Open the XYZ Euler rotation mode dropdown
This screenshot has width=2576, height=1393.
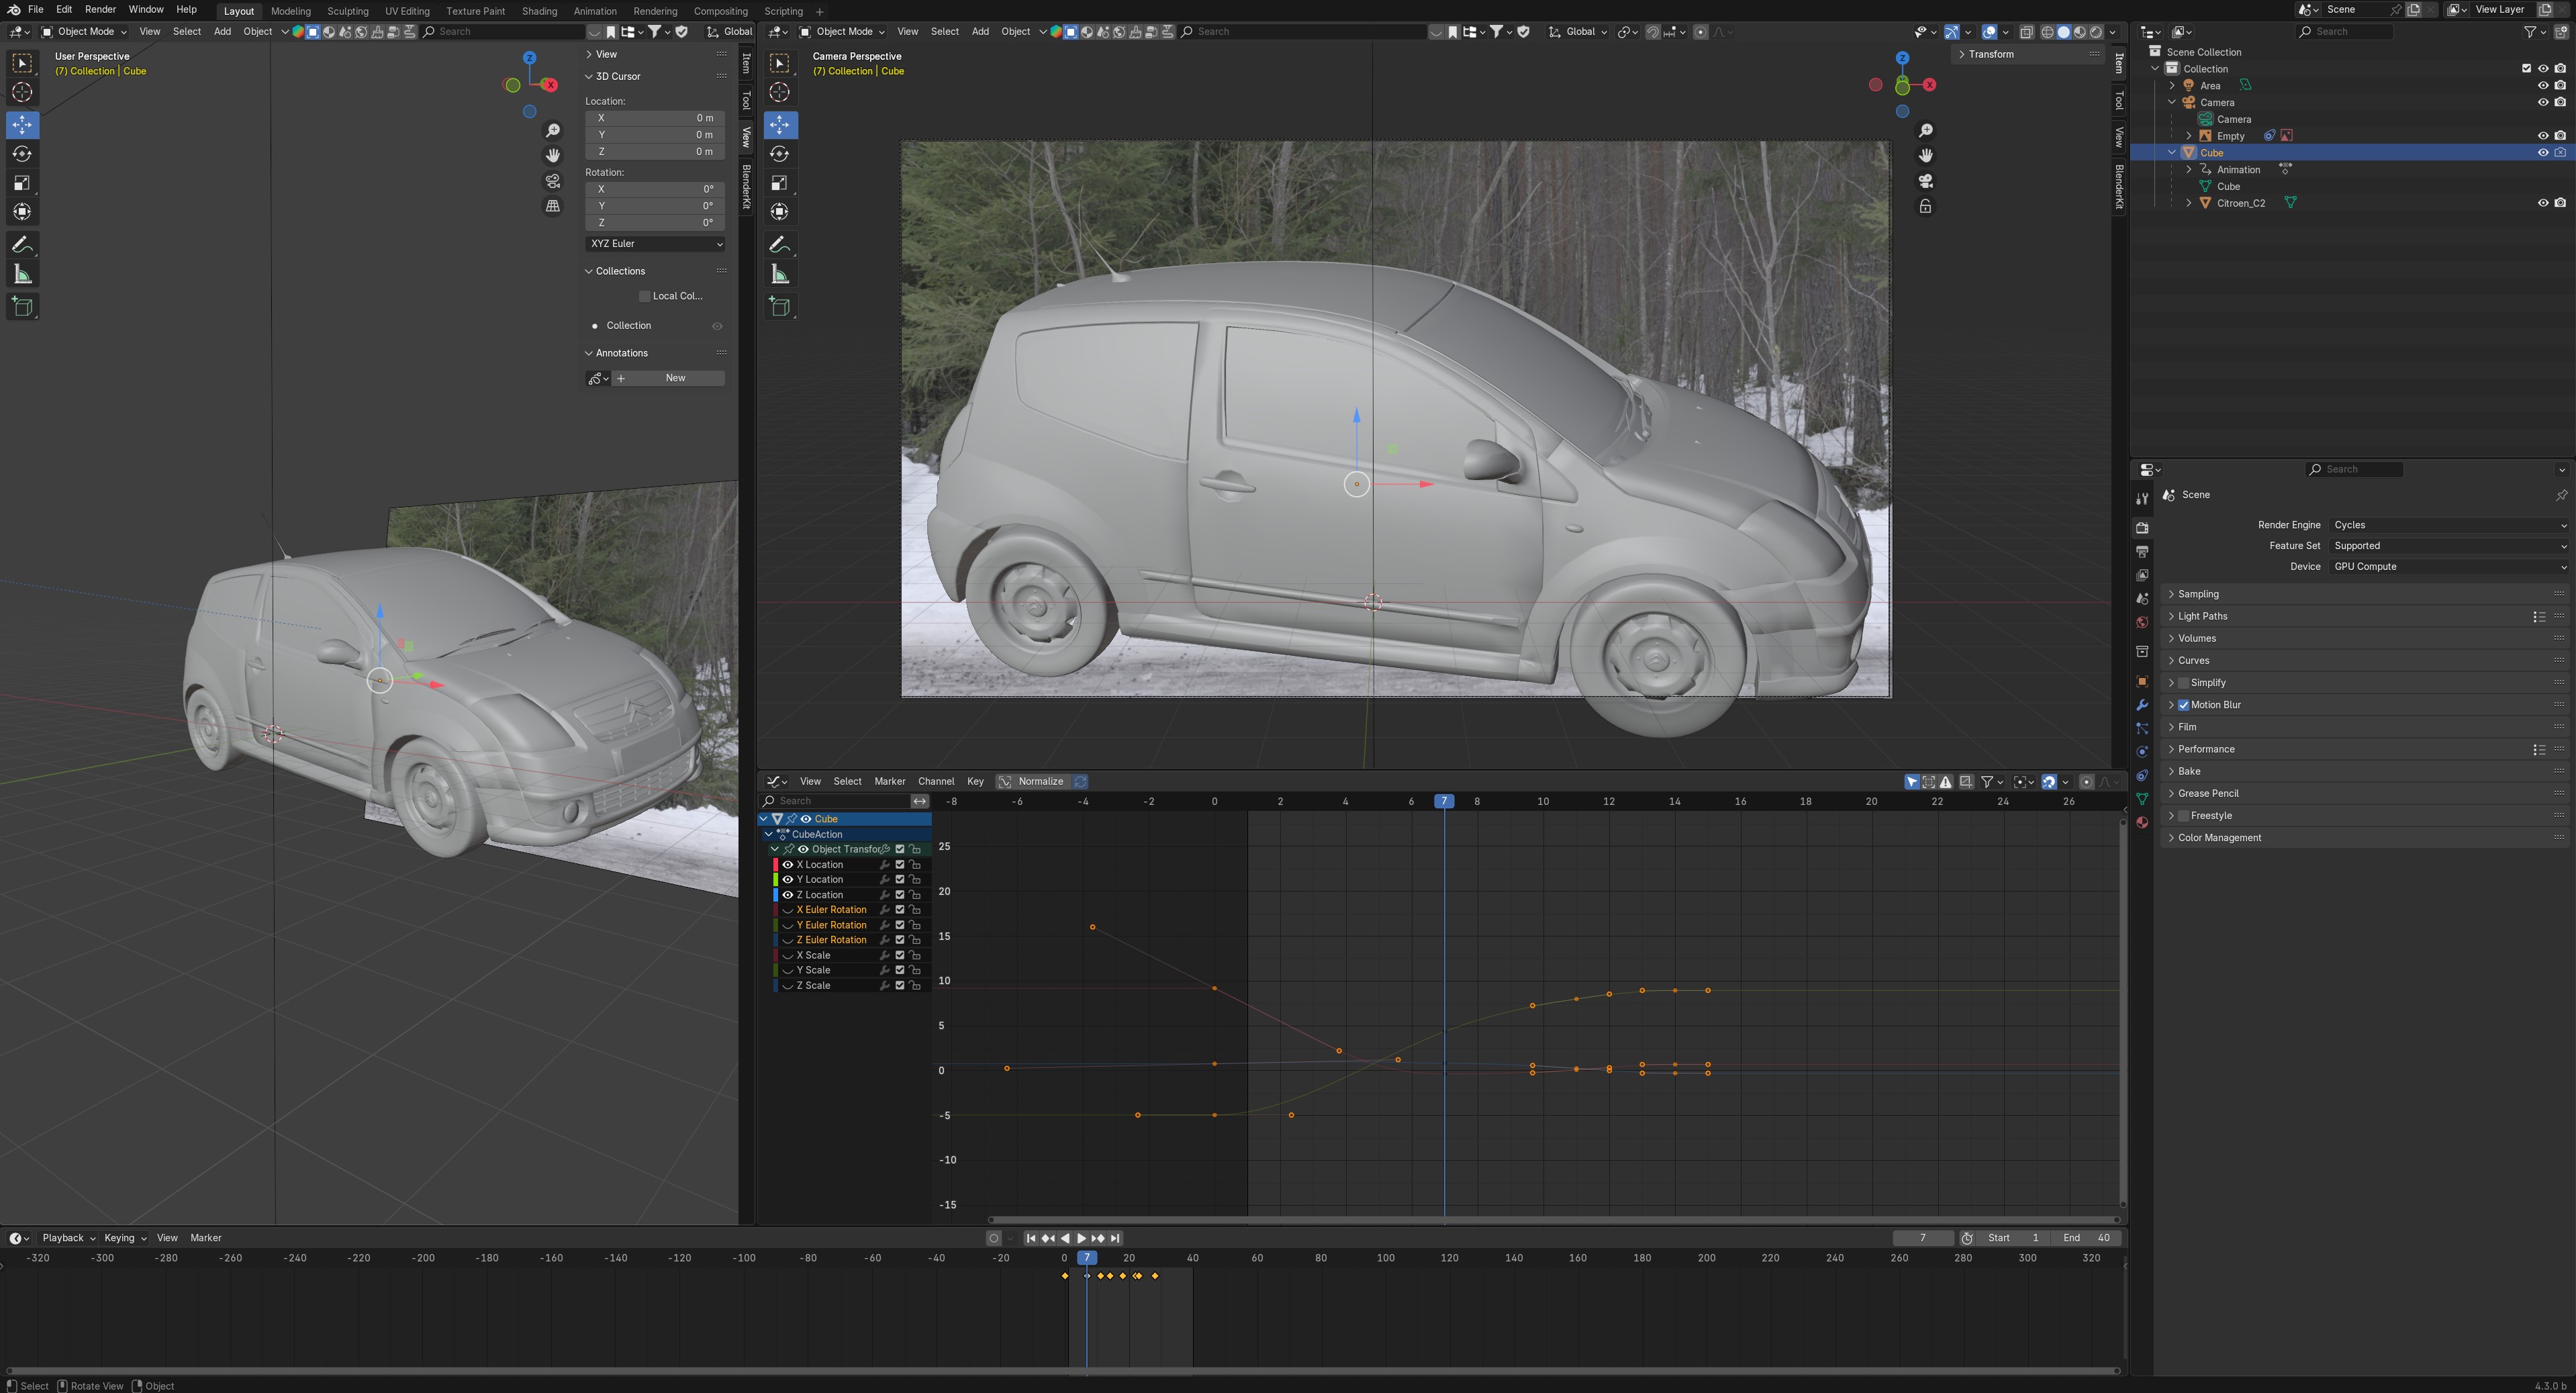point(655,244)
